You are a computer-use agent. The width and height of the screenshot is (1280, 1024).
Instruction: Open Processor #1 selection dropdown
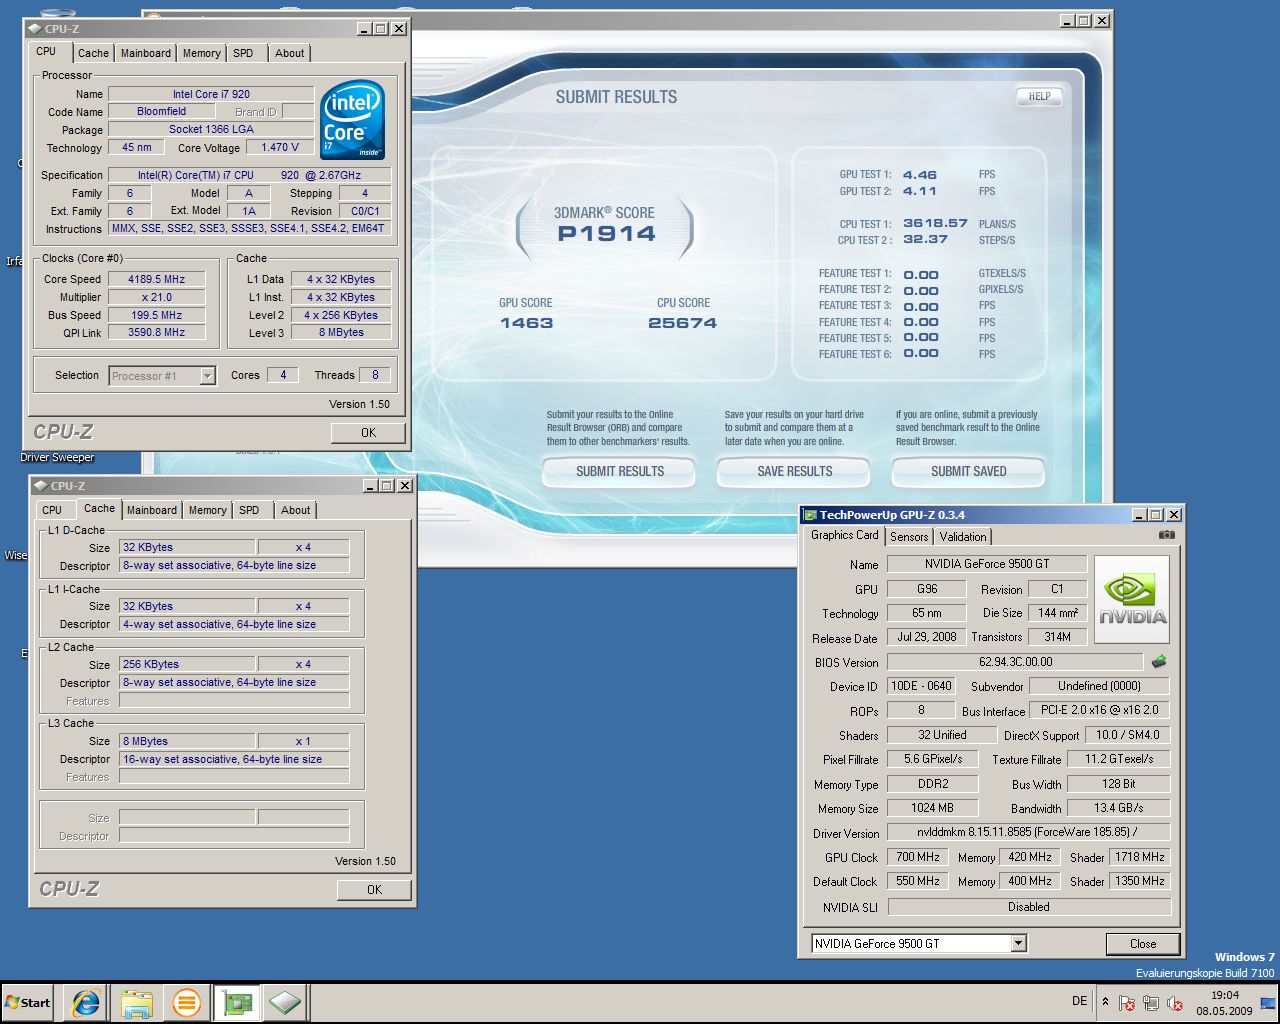(162, 376)
